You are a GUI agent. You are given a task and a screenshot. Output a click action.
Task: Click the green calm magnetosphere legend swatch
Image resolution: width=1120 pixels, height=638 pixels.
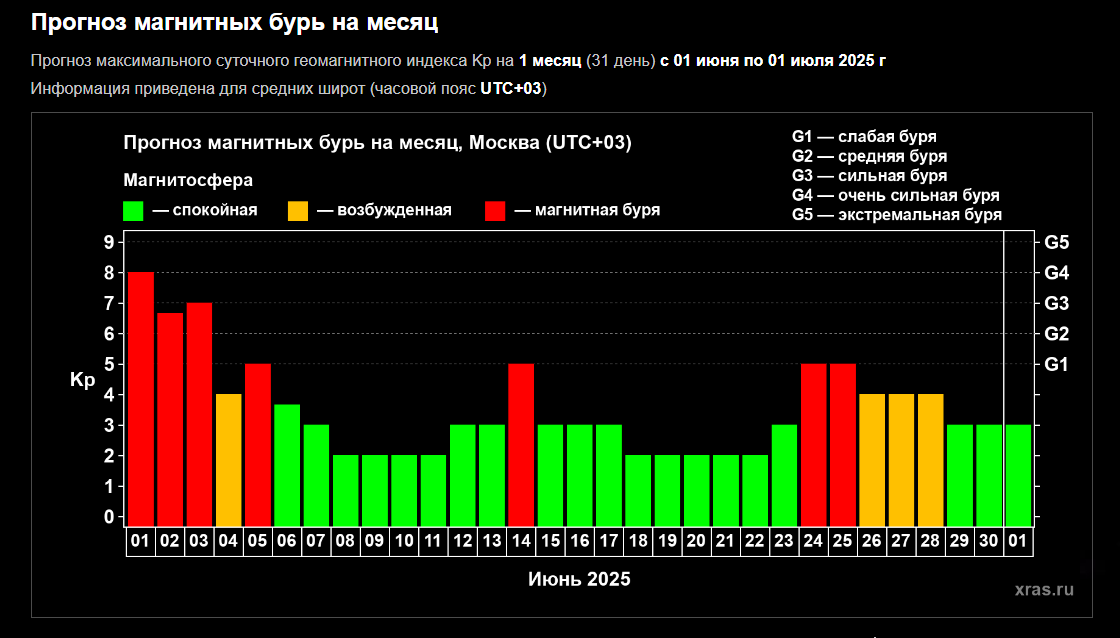[x=134, y=211]
